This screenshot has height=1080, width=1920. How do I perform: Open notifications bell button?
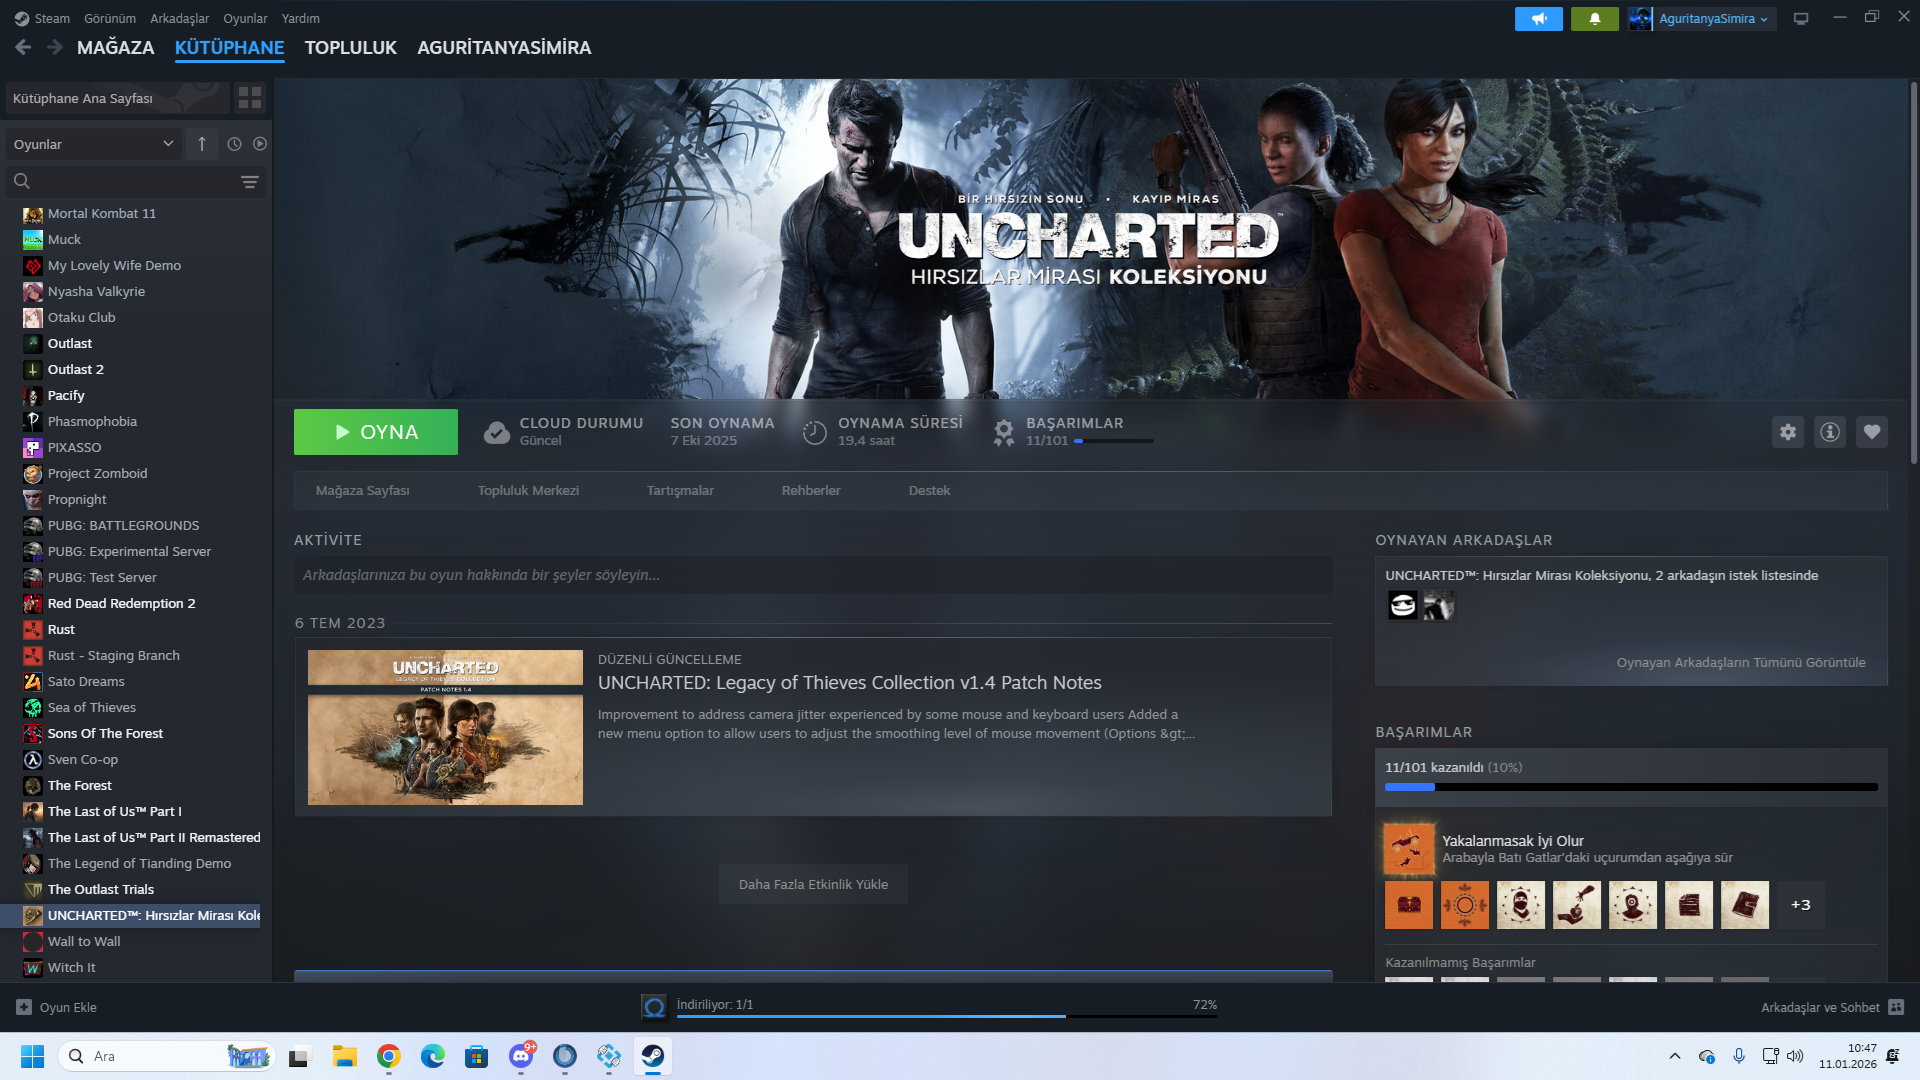tap(1595, 18)
